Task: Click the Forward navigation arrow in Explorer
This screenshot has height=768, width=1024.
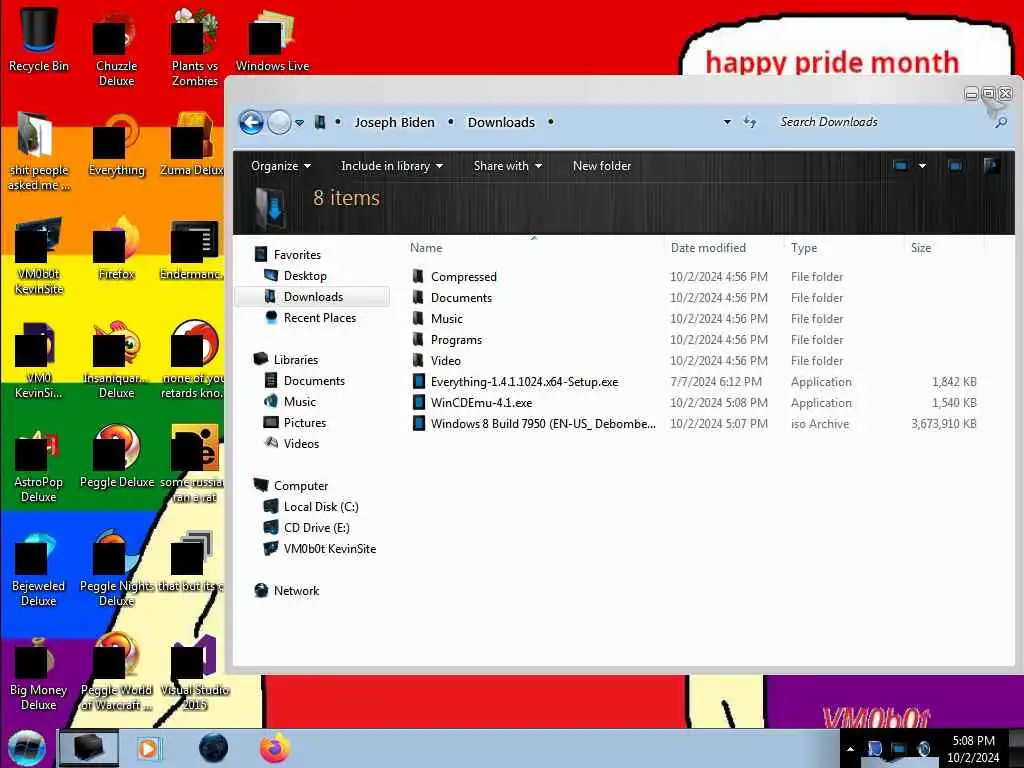Action: tap(280, 122)
